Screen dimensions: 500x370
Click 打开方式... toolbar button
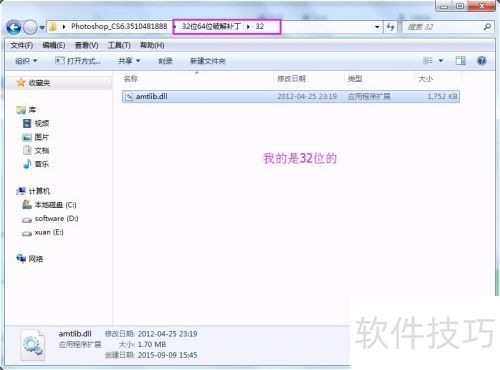(x=78, y=61)
